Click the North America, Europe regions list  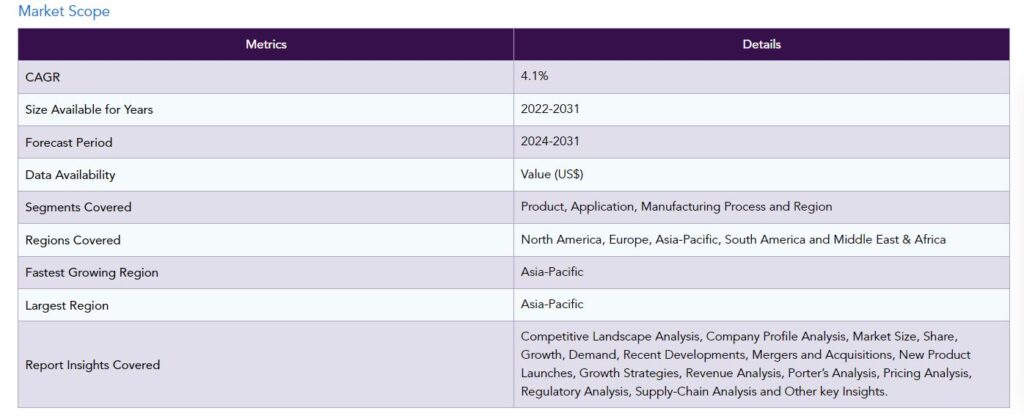coord(733,240)
